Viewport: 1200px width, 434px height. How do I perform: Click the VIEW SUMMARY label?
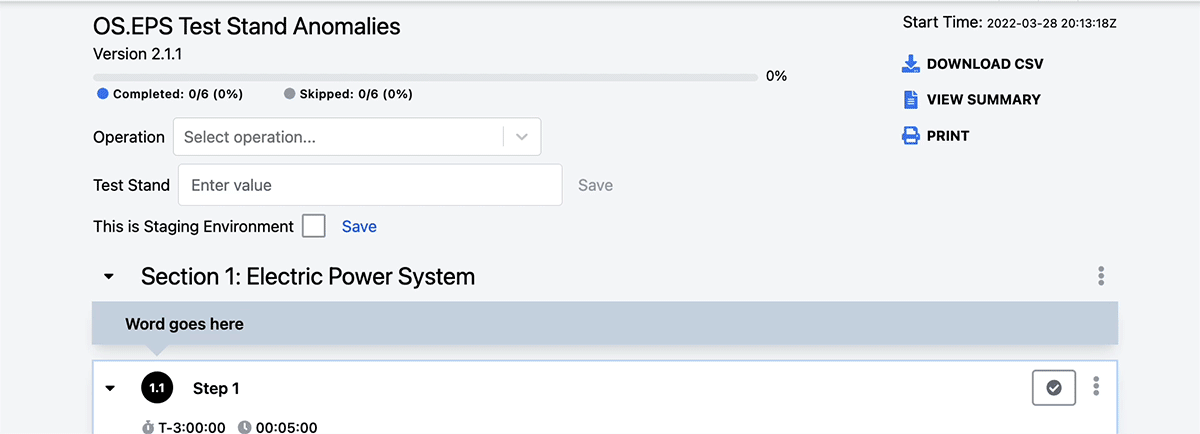(984, 100)
